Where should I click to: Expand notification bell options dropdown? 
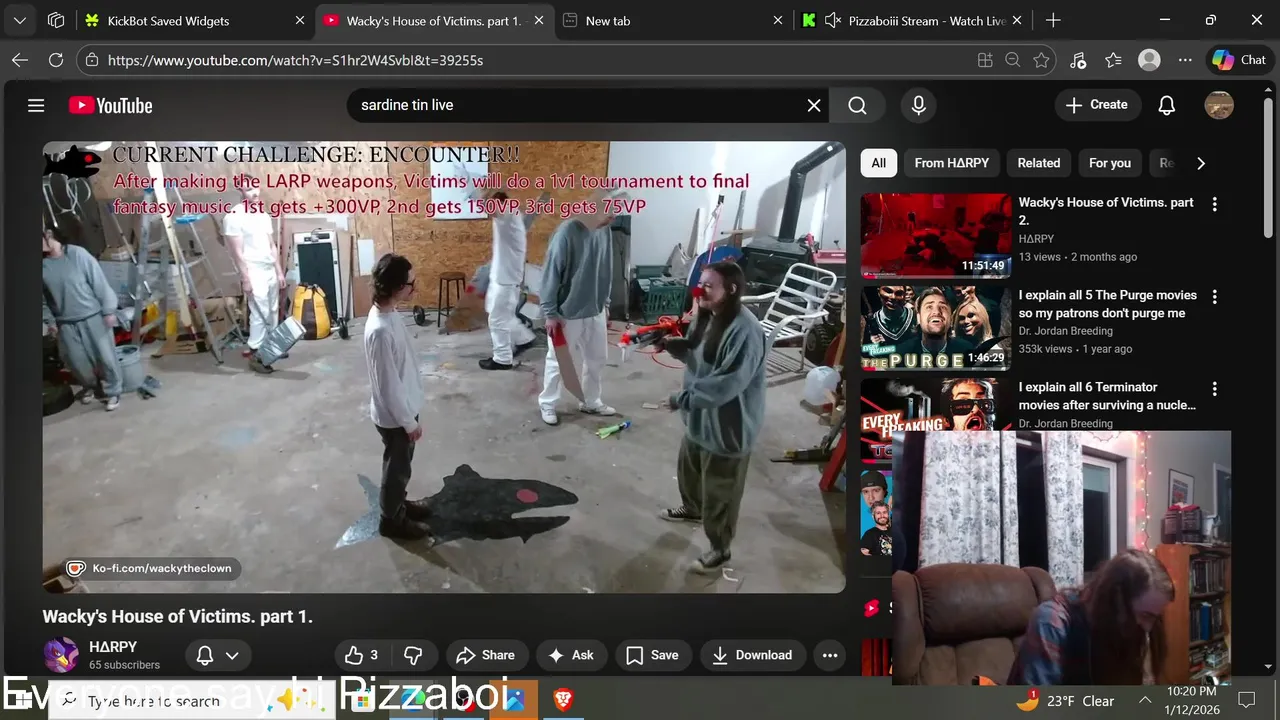(232, 655)
